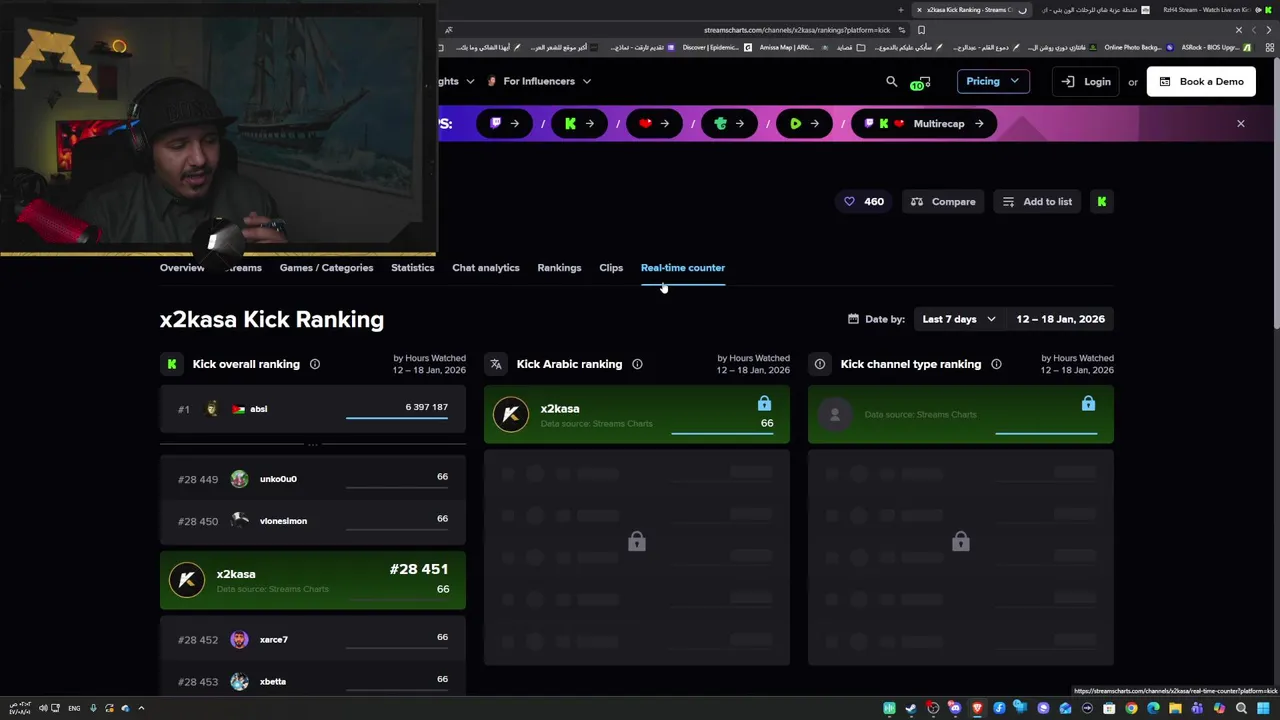1280x720 pixels.
Task: Click ENG language indicator in taskbar
Action: pyautogui.click(x=74, y=708)
